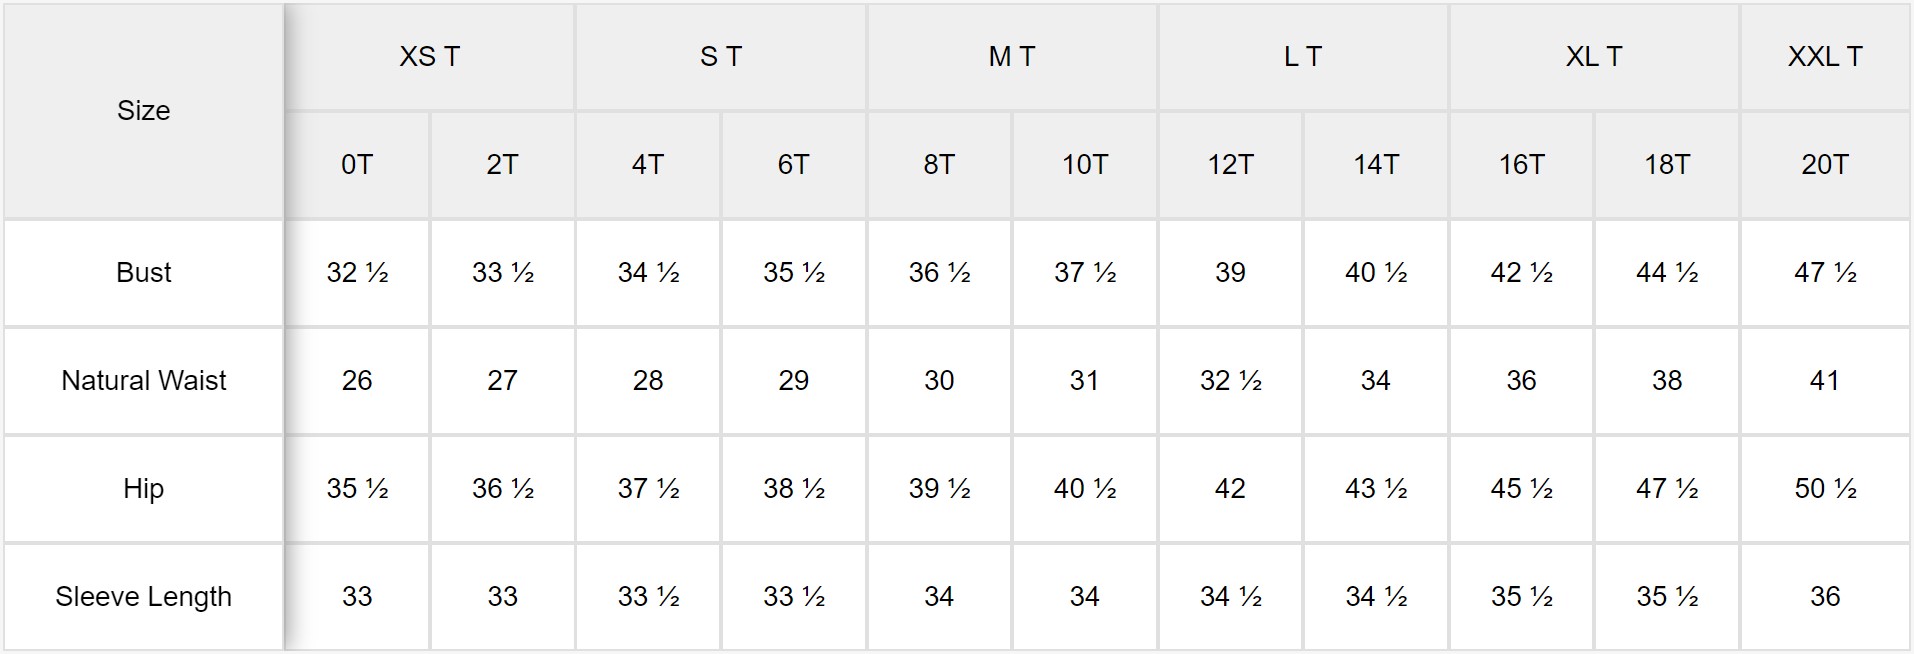Select Bust value 39 under 12T

coord(1230,273)
